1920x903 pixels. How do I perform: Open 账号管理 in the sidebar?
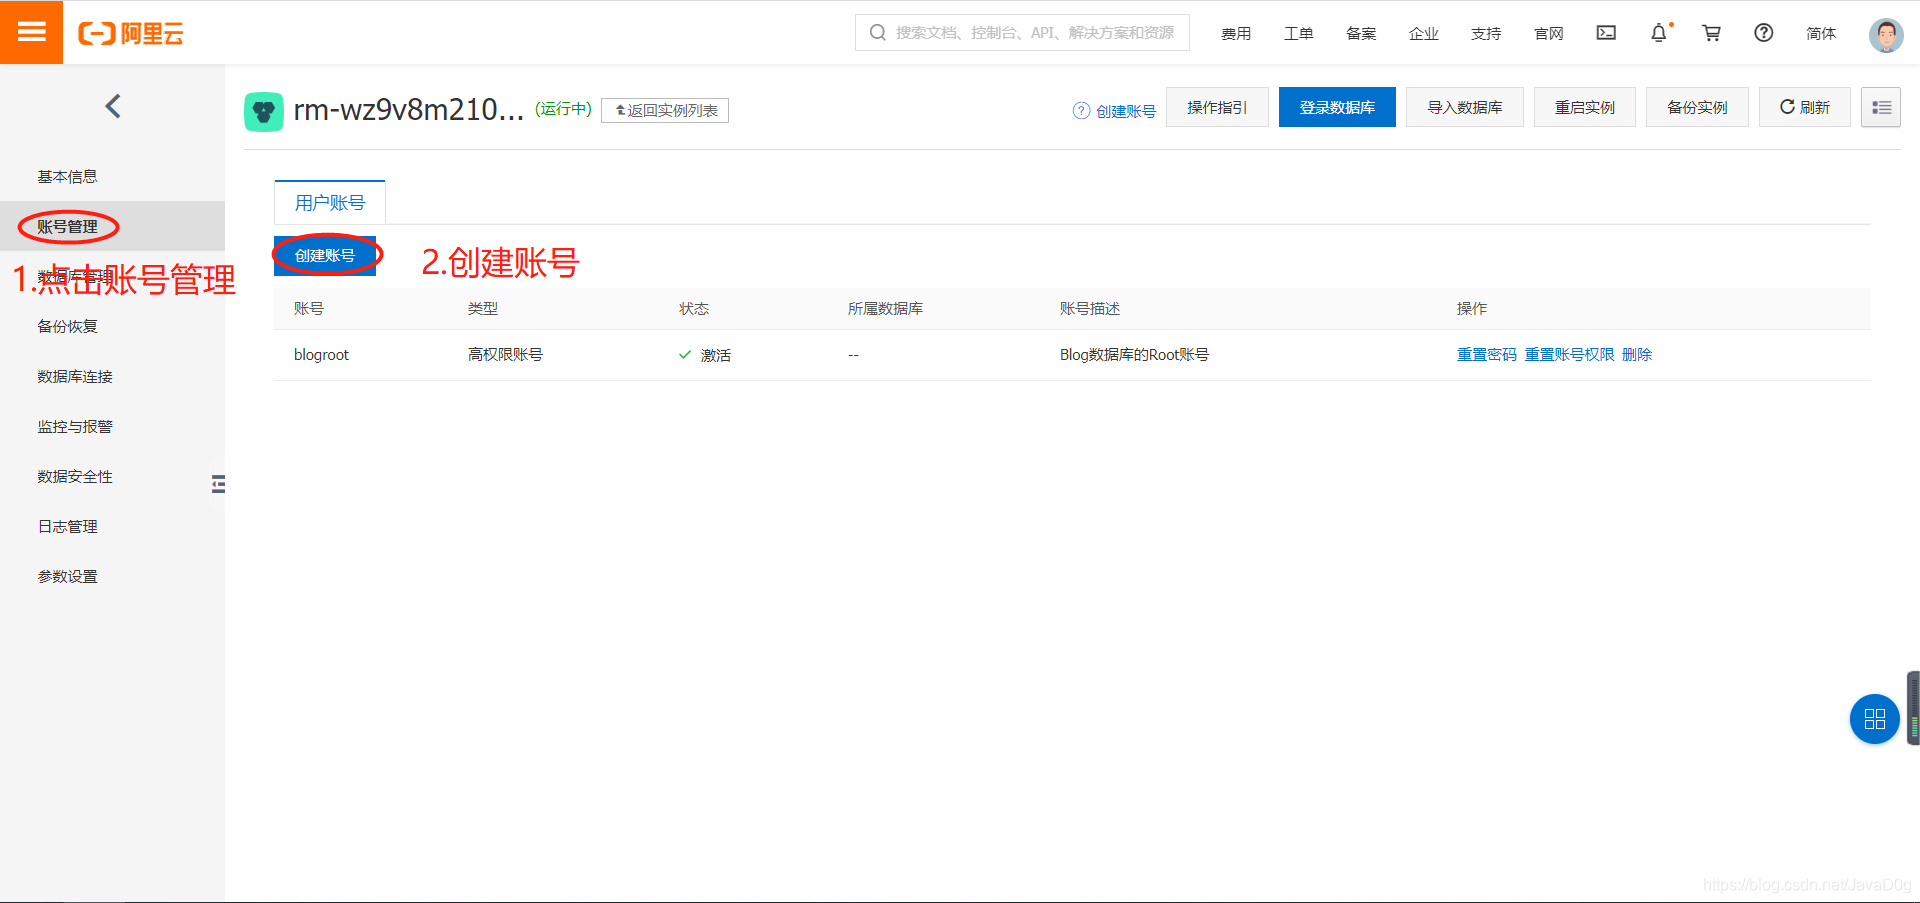tap(68, 226)
